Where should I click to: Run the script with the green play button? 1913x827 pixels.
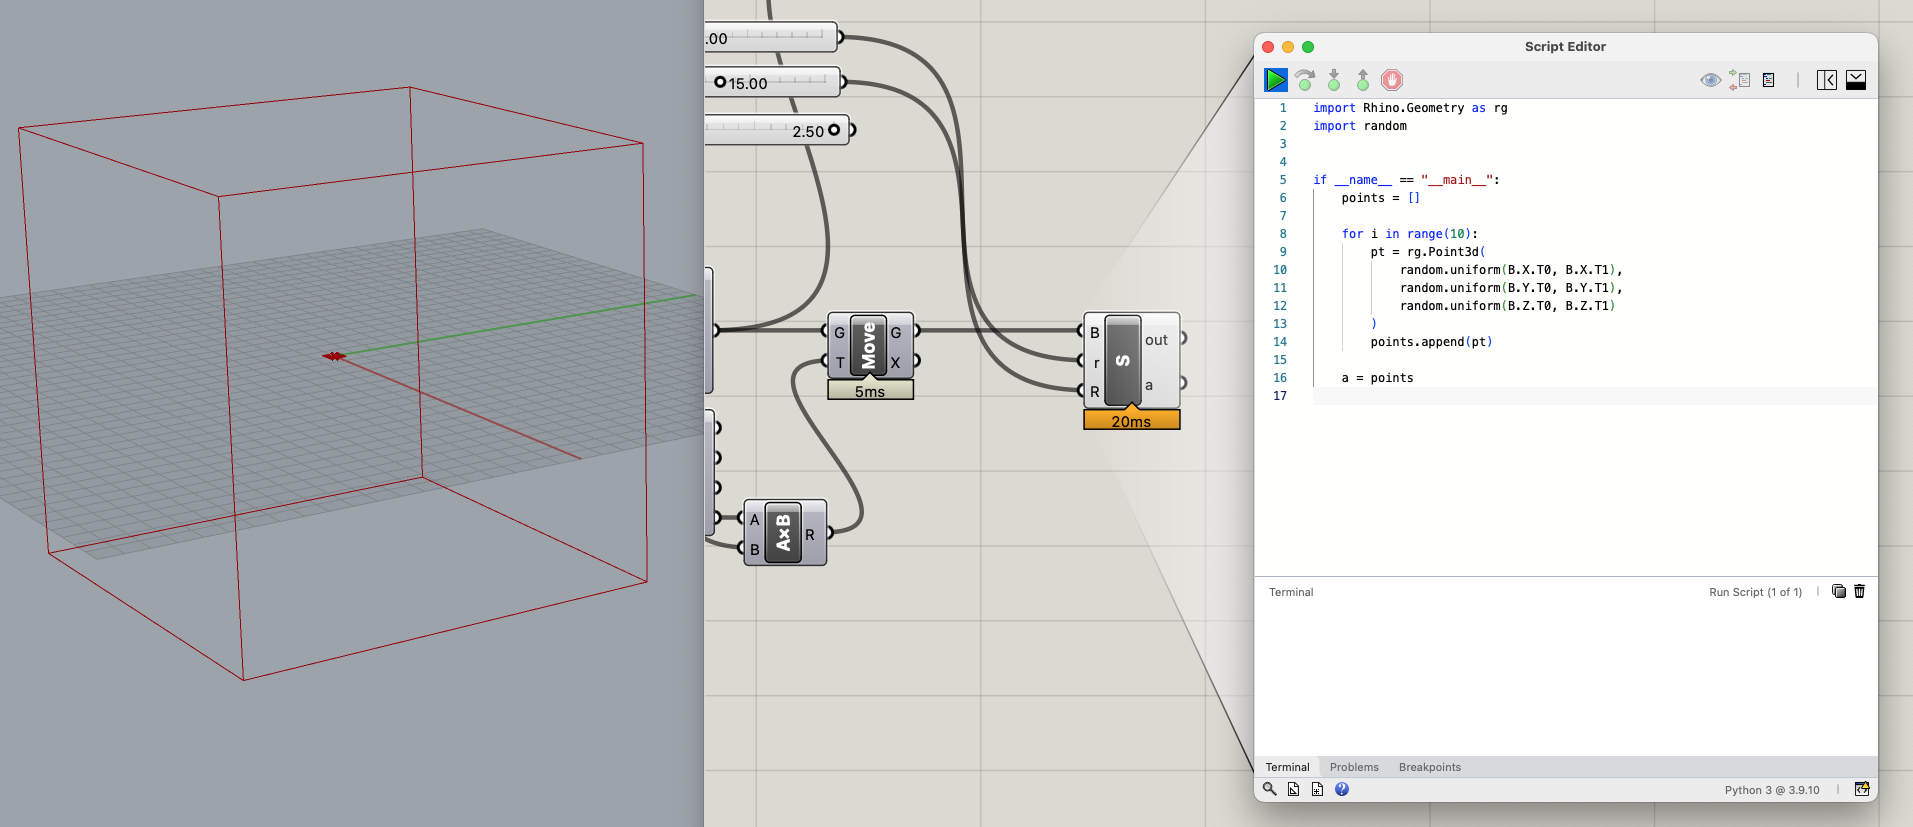pyautogui.click(x=1275, y=80)
